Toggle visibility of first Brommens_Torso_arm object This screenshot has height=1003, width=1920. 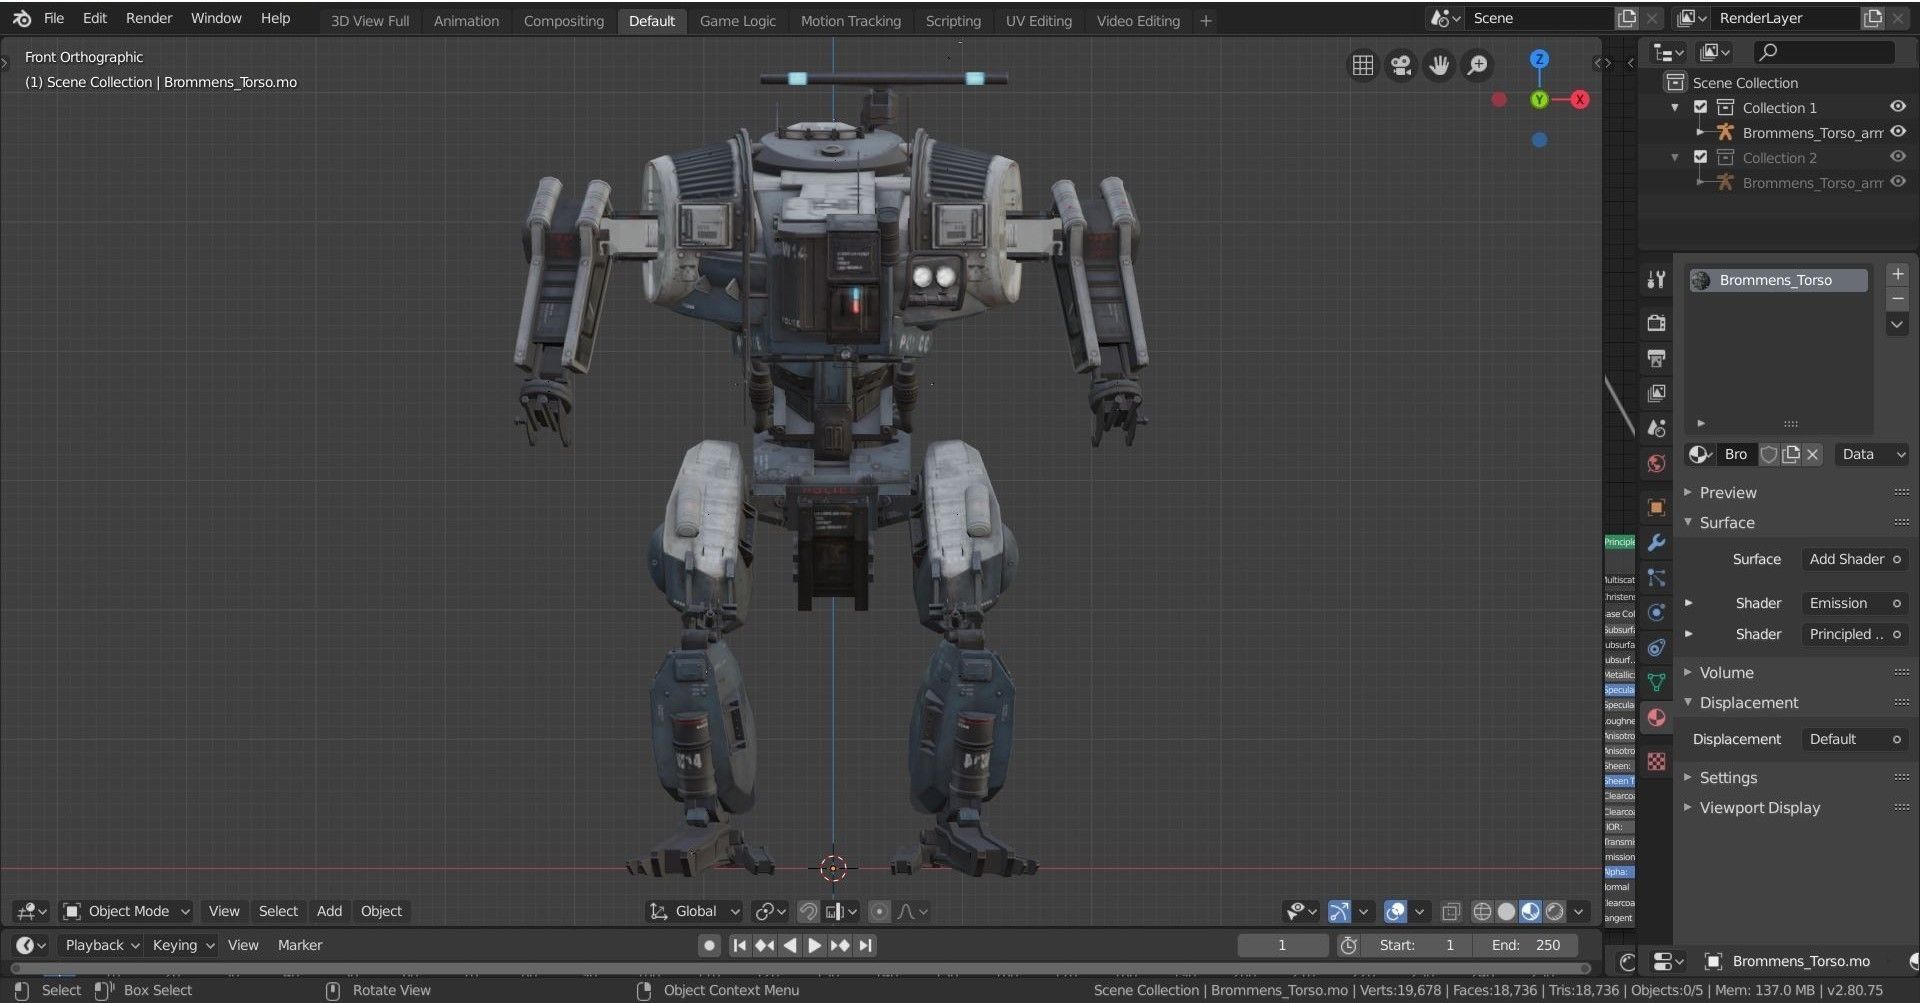coord(1897,132)
